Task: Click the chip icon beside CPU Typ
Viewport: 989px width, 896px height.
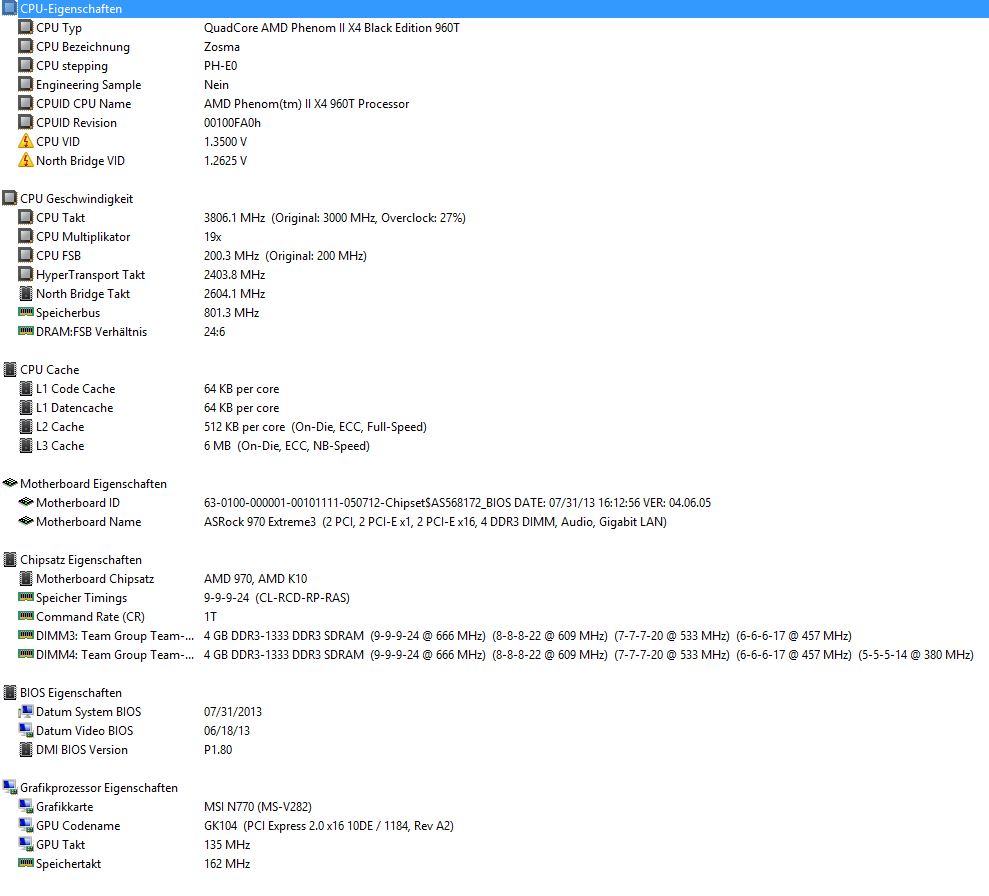Action: click(x=25, y=27)
